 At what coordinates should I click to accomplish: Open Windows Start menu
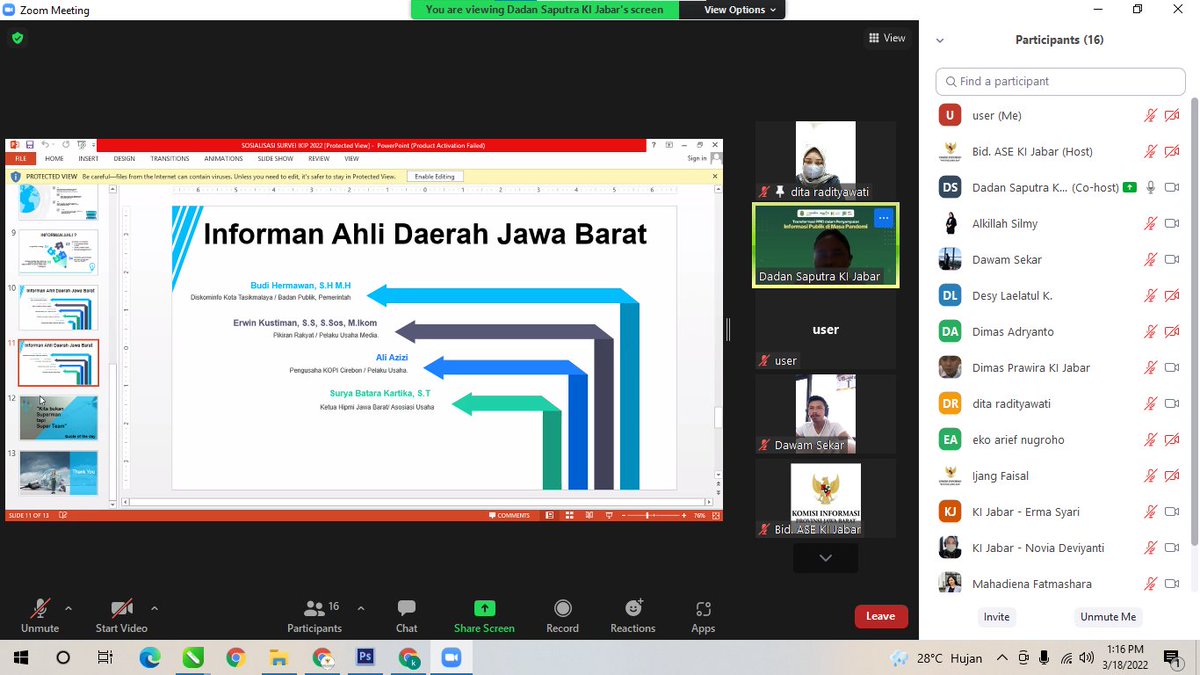[x=20, y=658]
